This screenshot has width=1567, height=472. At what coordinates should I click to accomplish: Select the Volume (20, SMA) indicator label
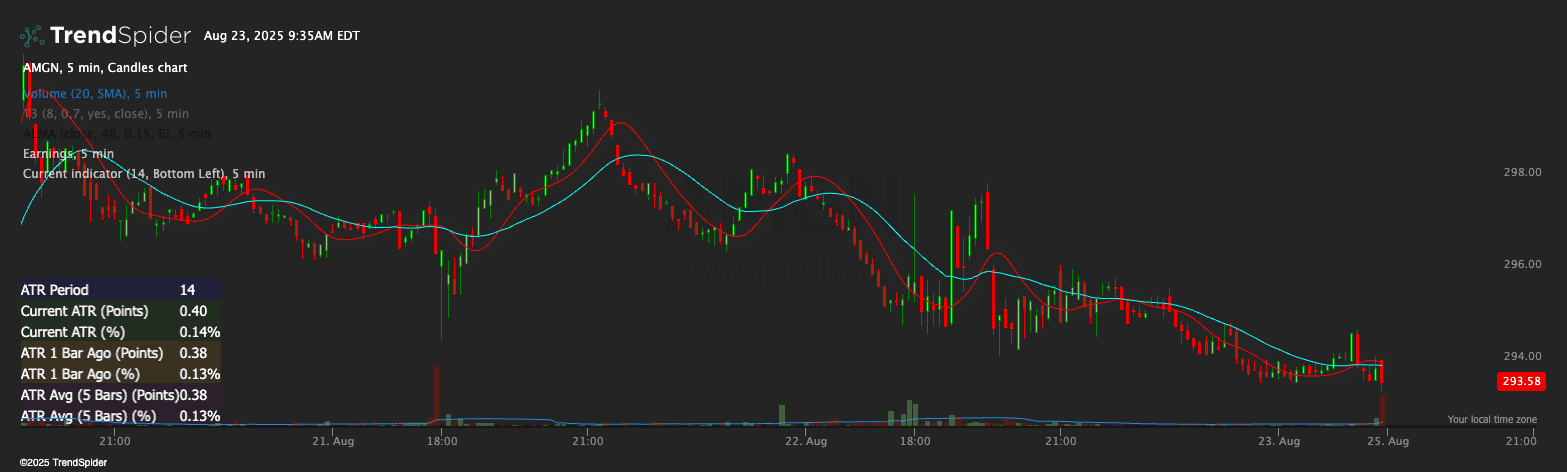click(x=94, y=93)
